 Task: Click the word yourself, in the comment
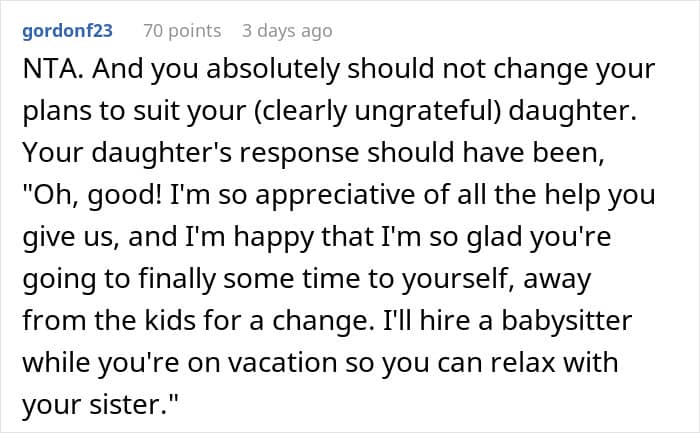458,279
